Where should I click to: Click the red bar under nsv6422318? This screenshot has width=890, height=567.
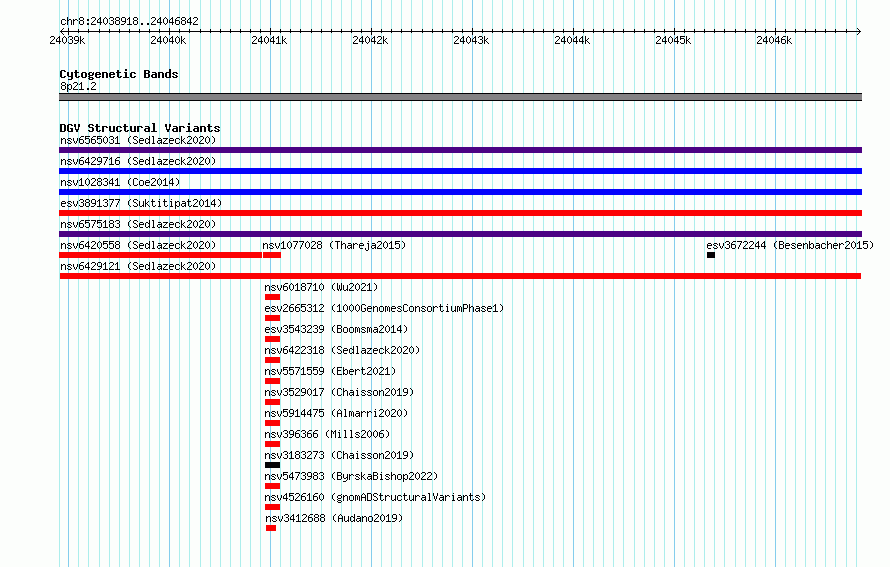point(272,360)
